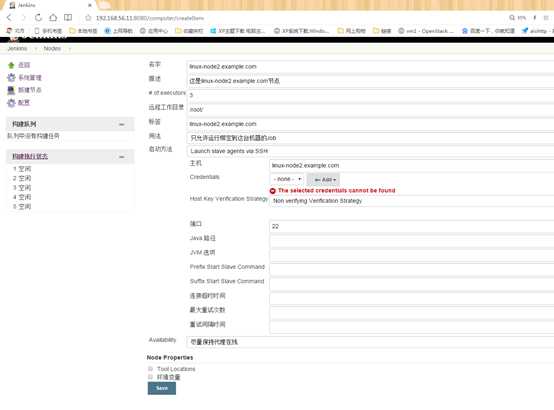
Task: Select the Jenkins browser tab
Action: (x=49, y=5)
